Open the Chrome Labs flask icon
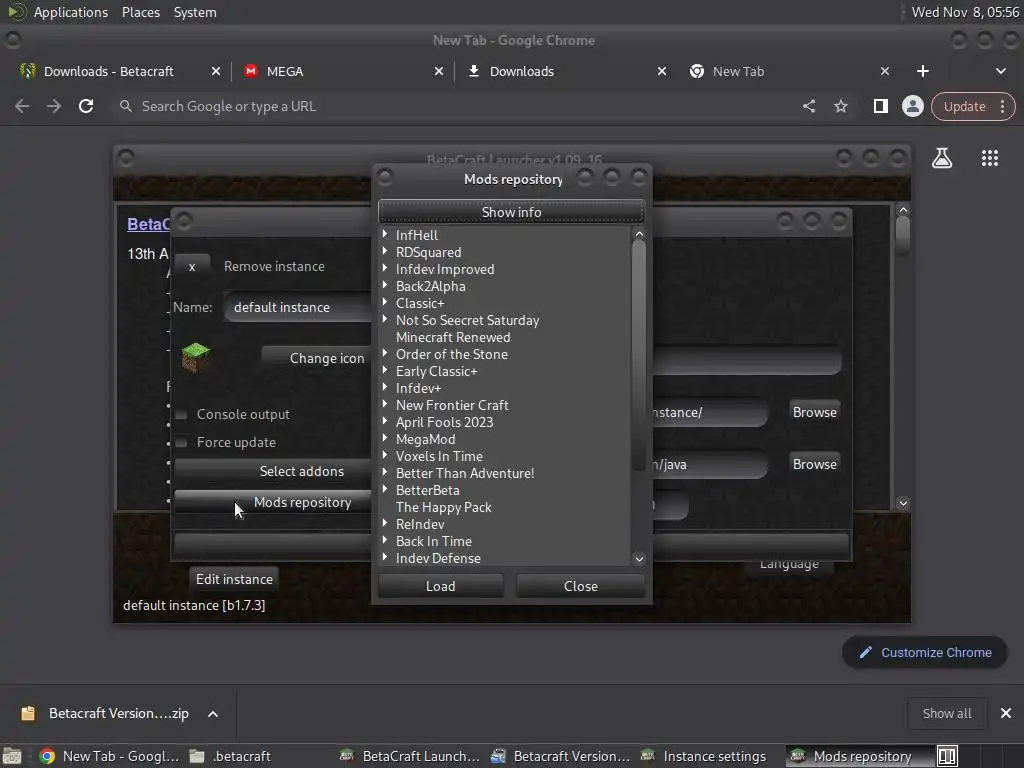Viewport: 1024px width, 768px height. 942,158
